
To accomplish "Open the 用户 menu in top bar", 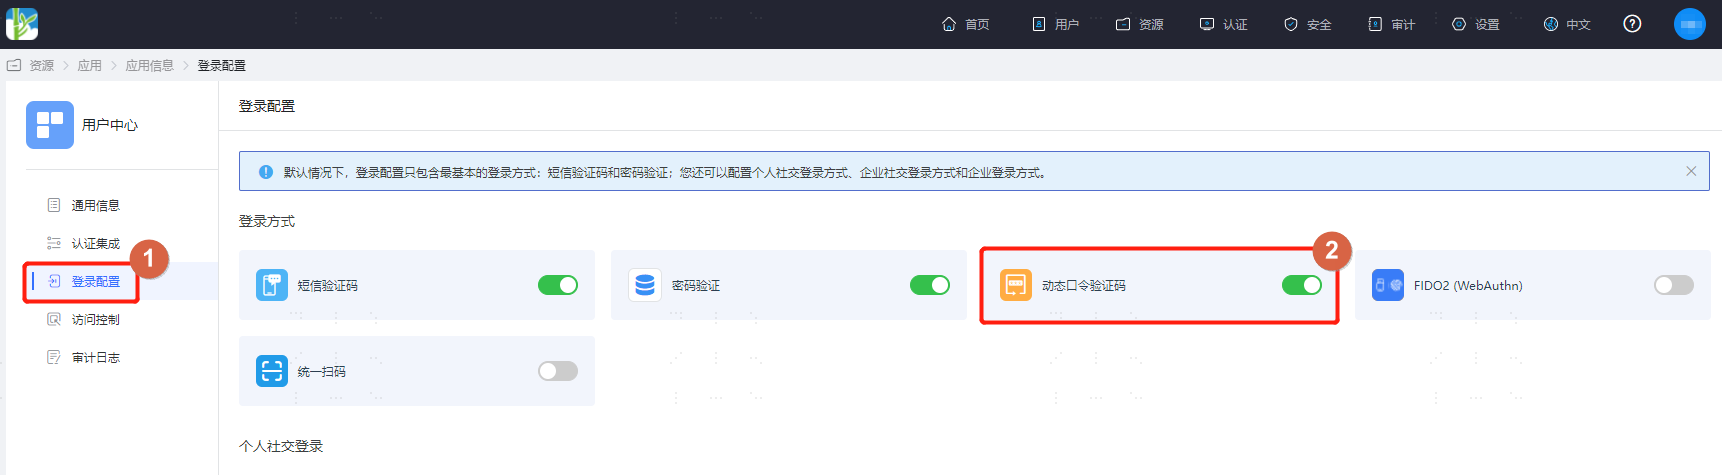I will click(1055, 24).
